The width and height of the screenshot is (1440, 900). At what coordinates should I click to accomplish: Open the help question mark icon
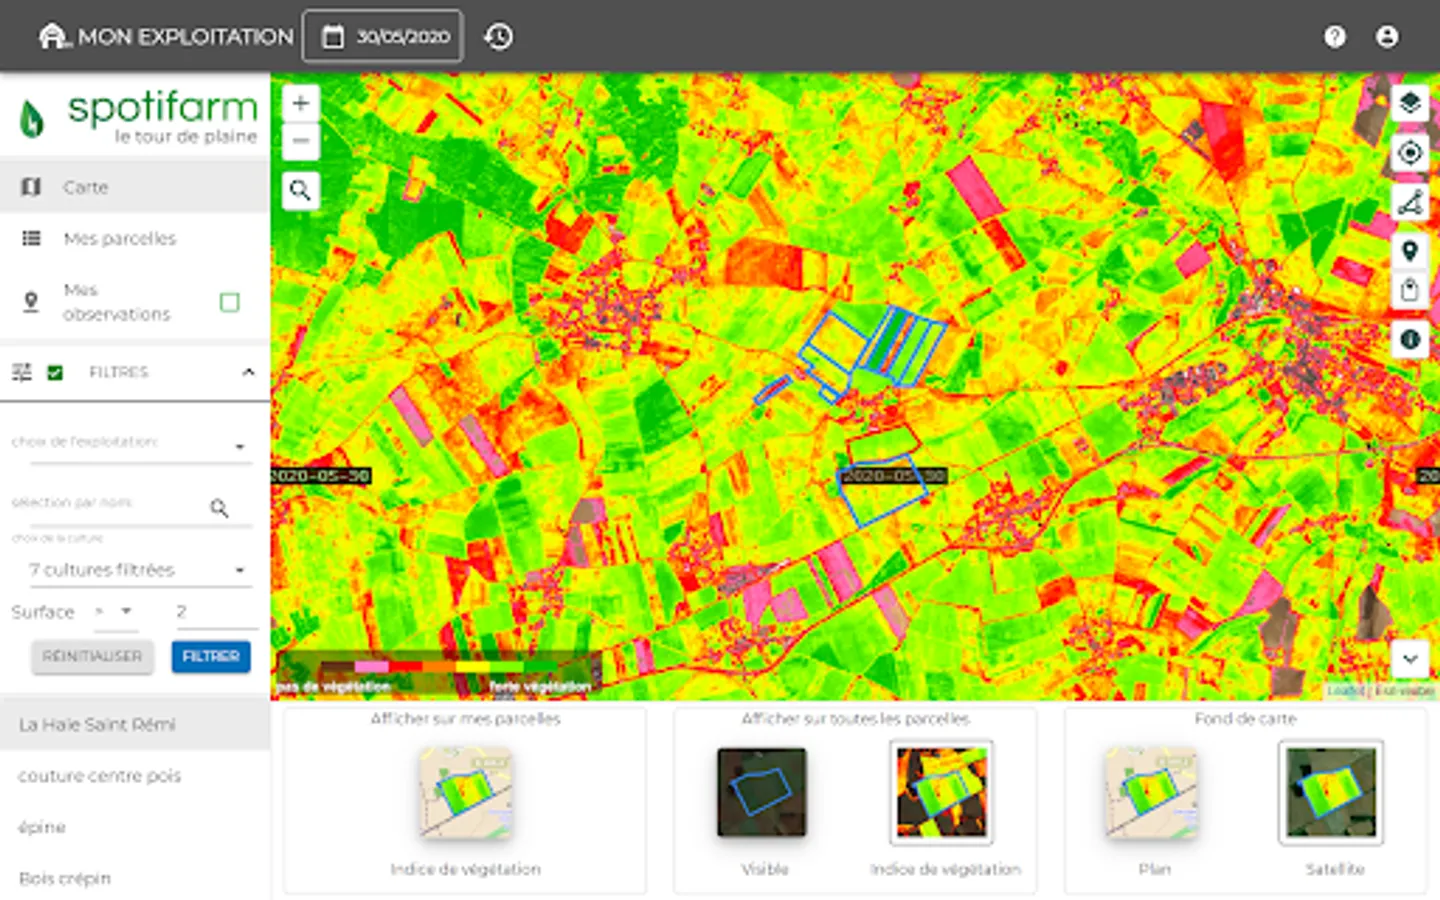[1335, 37]
